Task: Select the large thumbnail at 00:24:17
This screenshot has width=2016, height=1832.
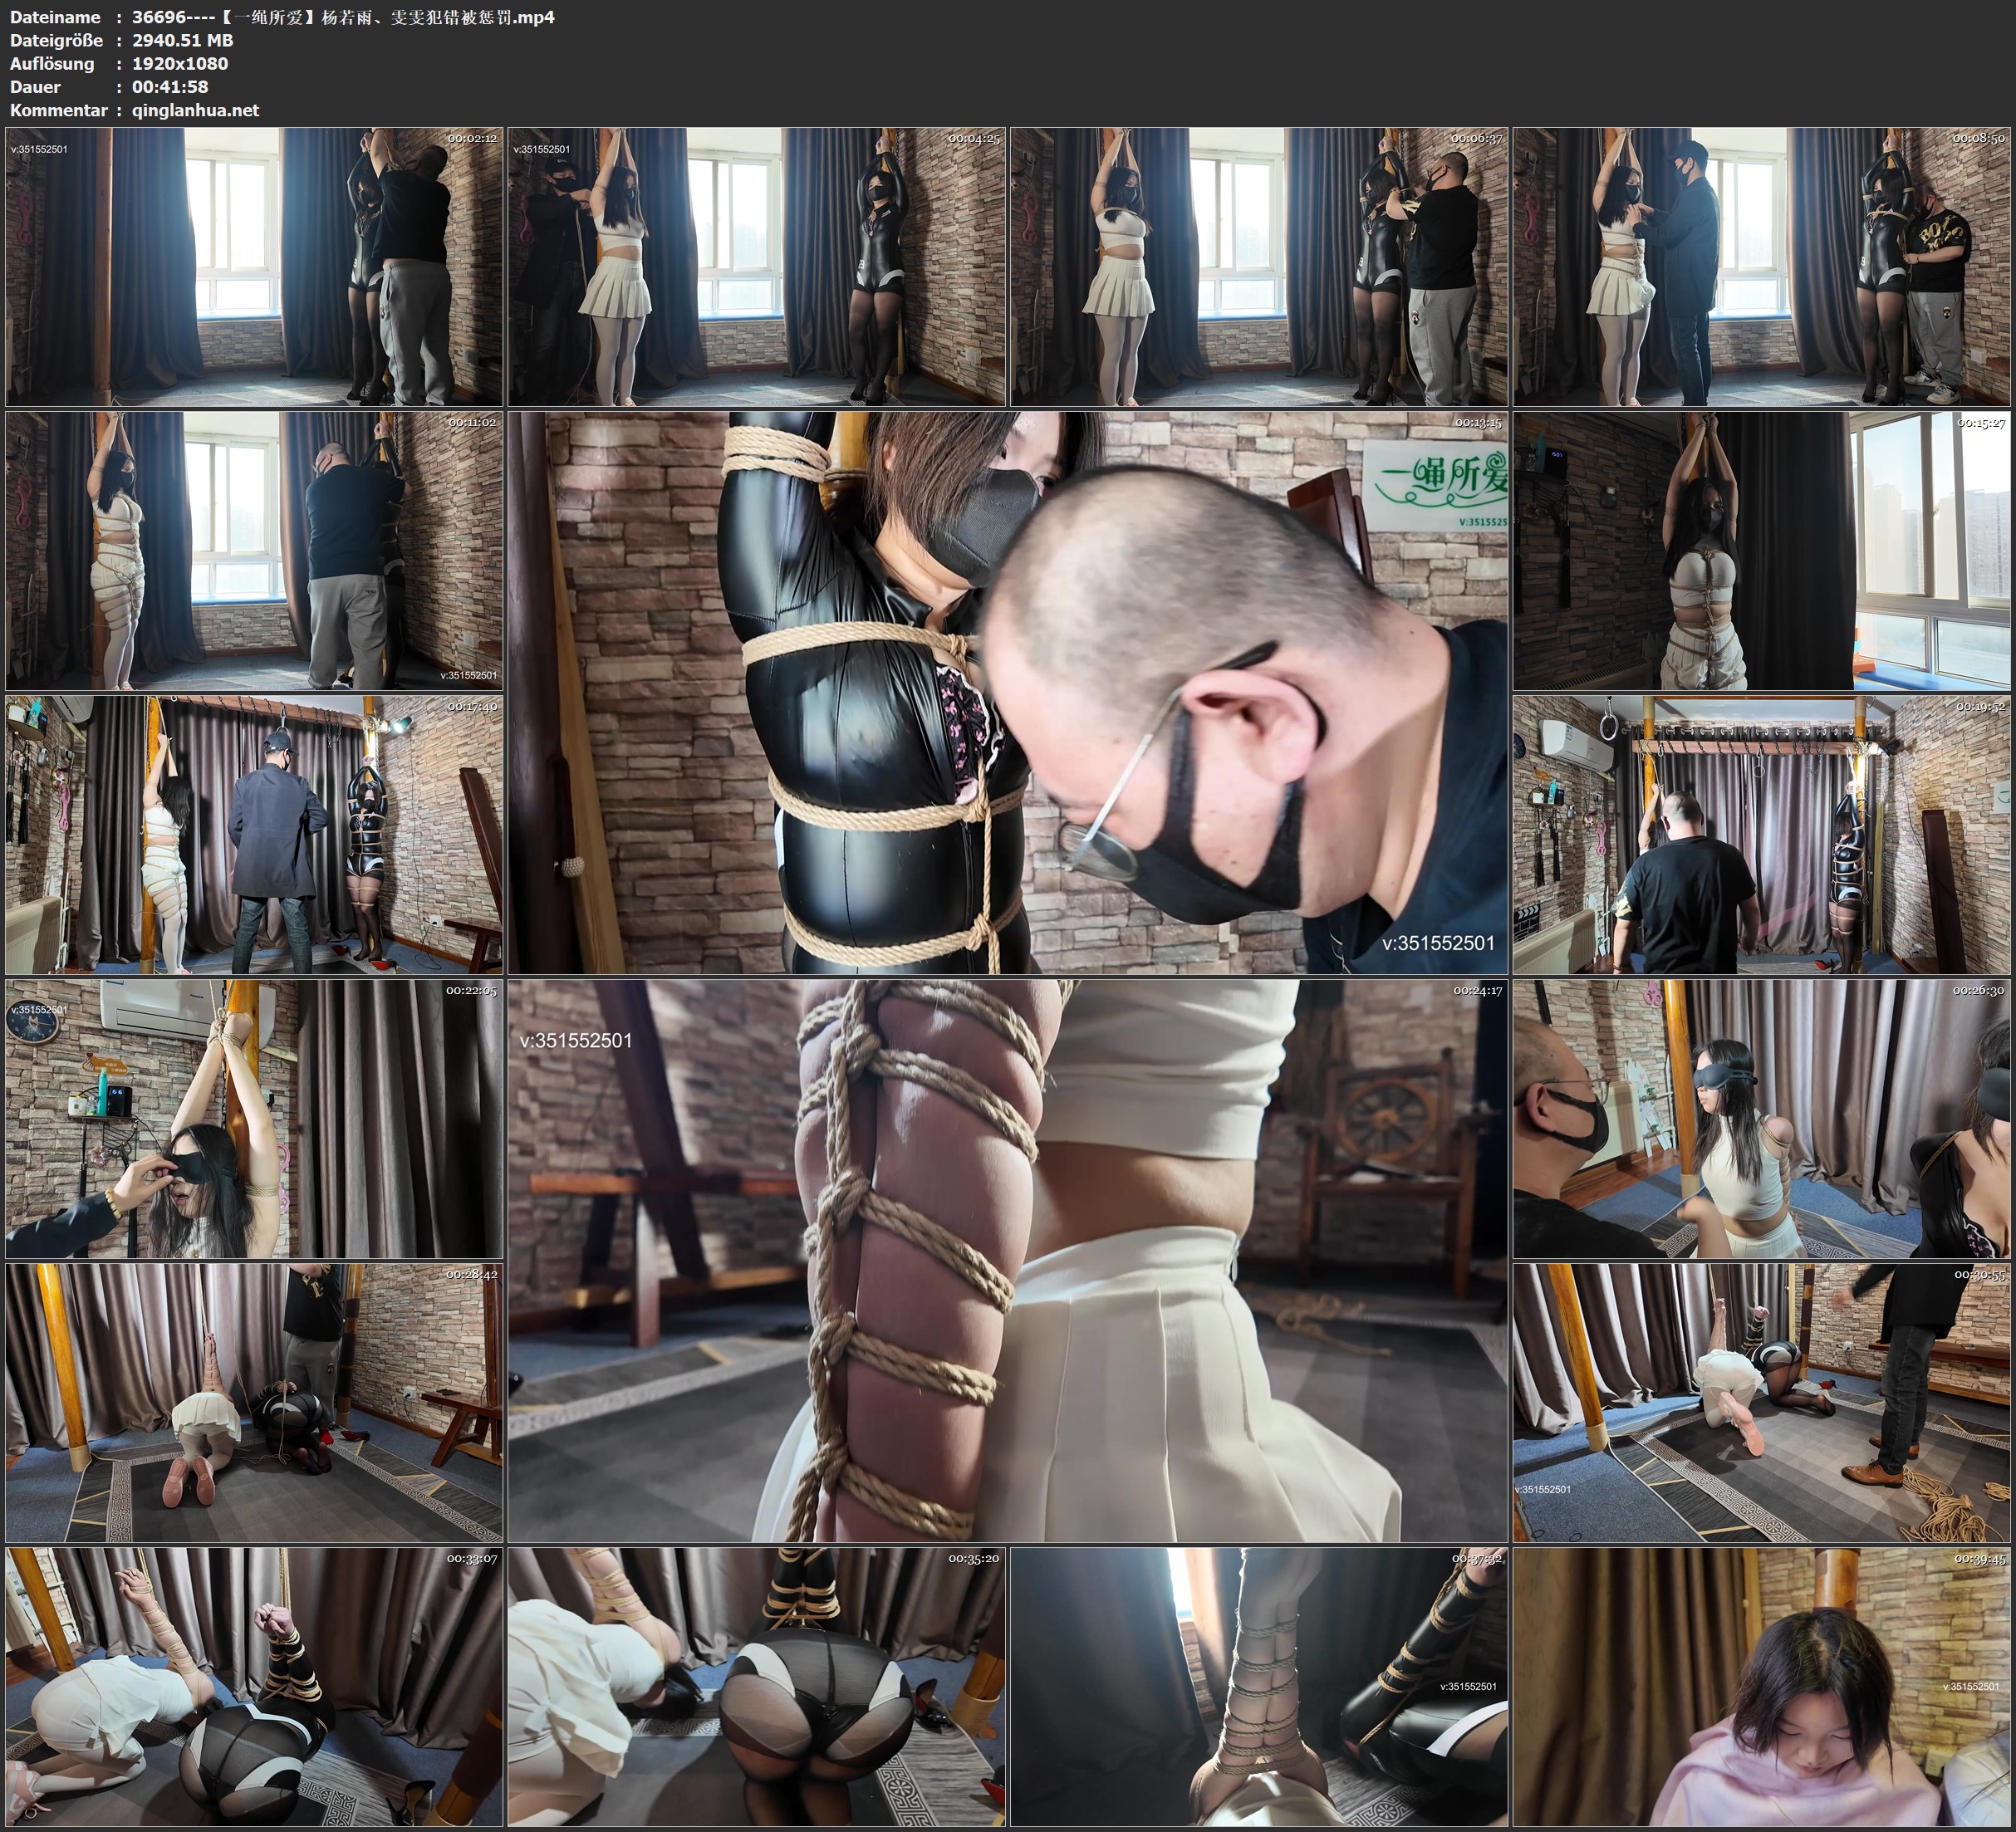Action: coord(1007,1261)
